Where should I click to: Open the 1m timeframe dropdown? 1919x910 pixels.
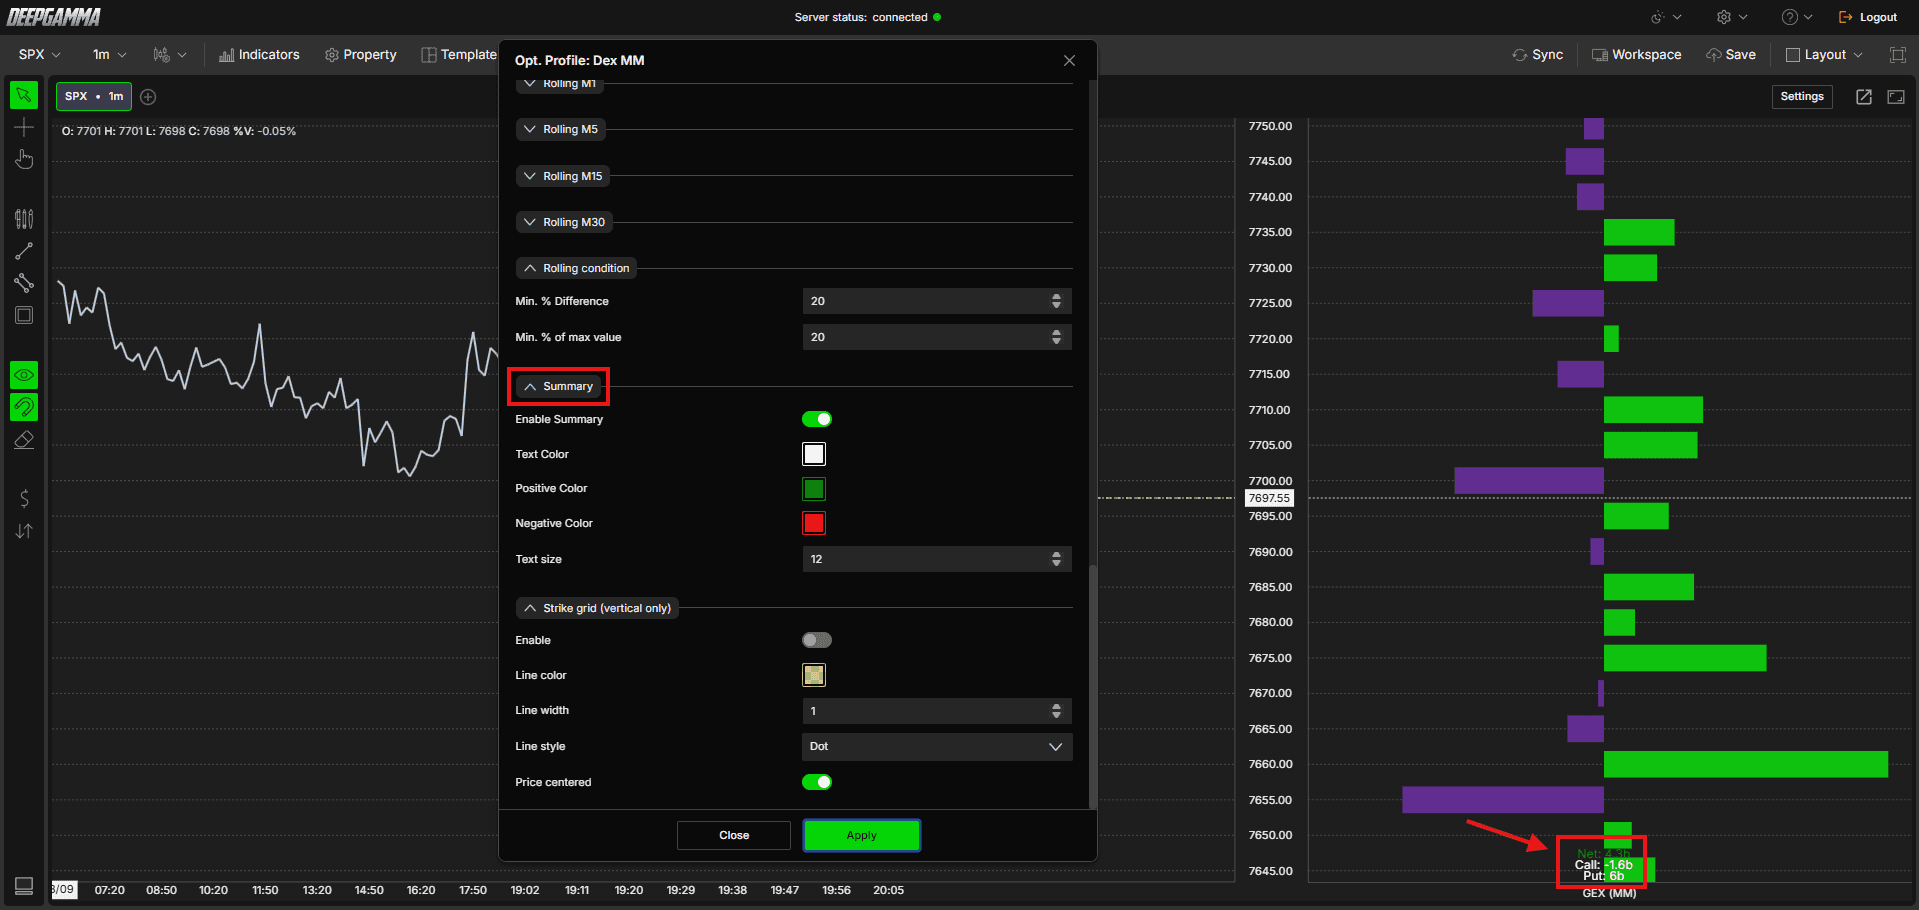(x=109, y=55)
